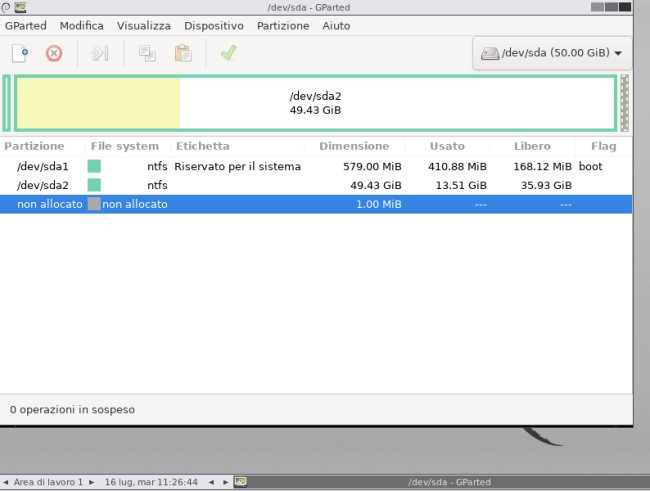Viewport: 650px width, 491px height.
Task: Click the Delete partition toolbar icon
Action: pyautogui.click(x=54, y=54)
